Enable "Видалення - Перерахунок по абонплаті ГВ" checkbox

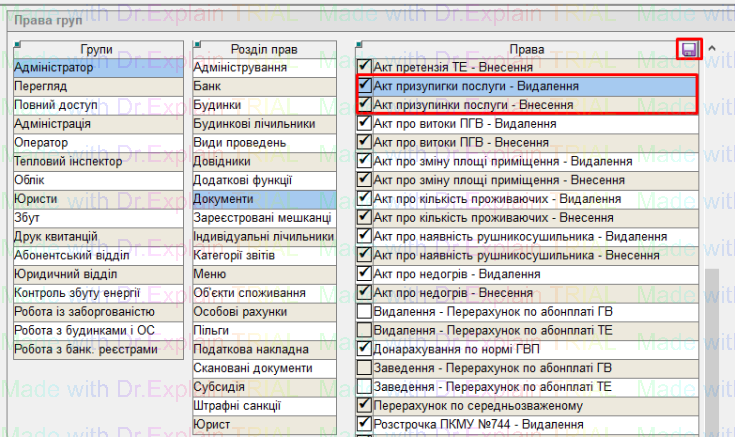[365, 311]
